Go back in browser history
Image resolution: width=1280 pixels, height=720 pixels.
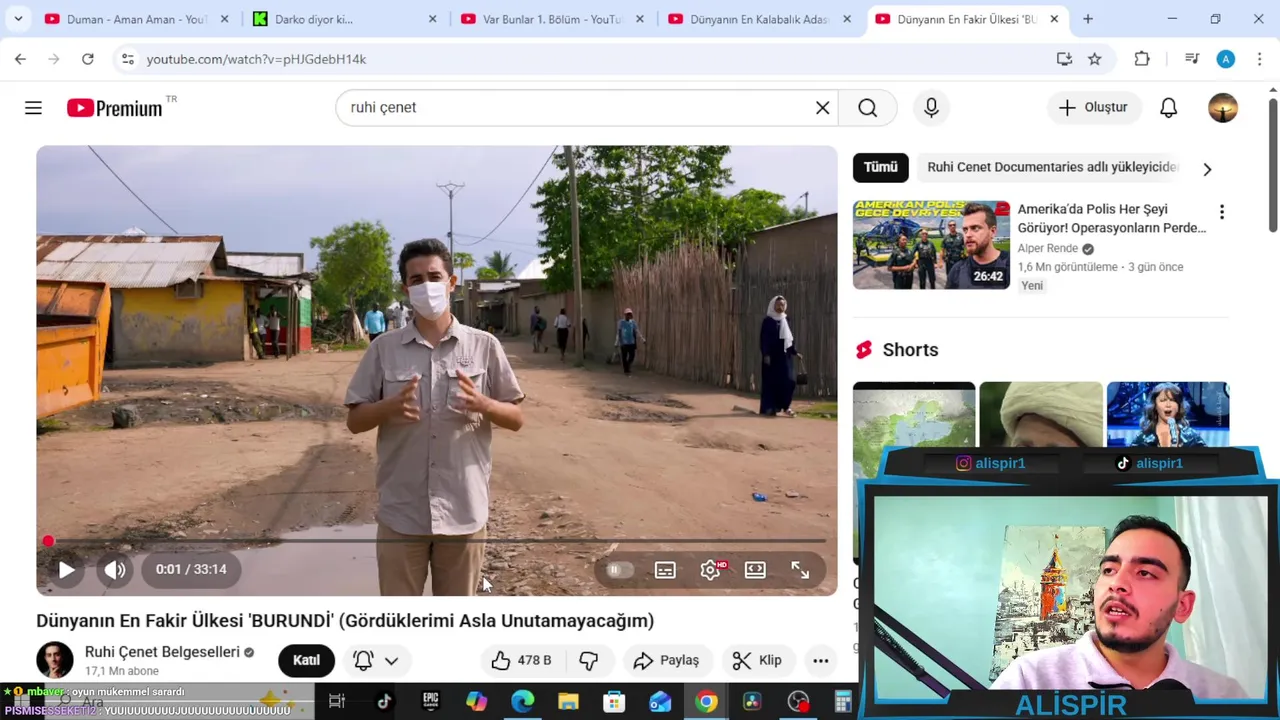coord(20,59)
